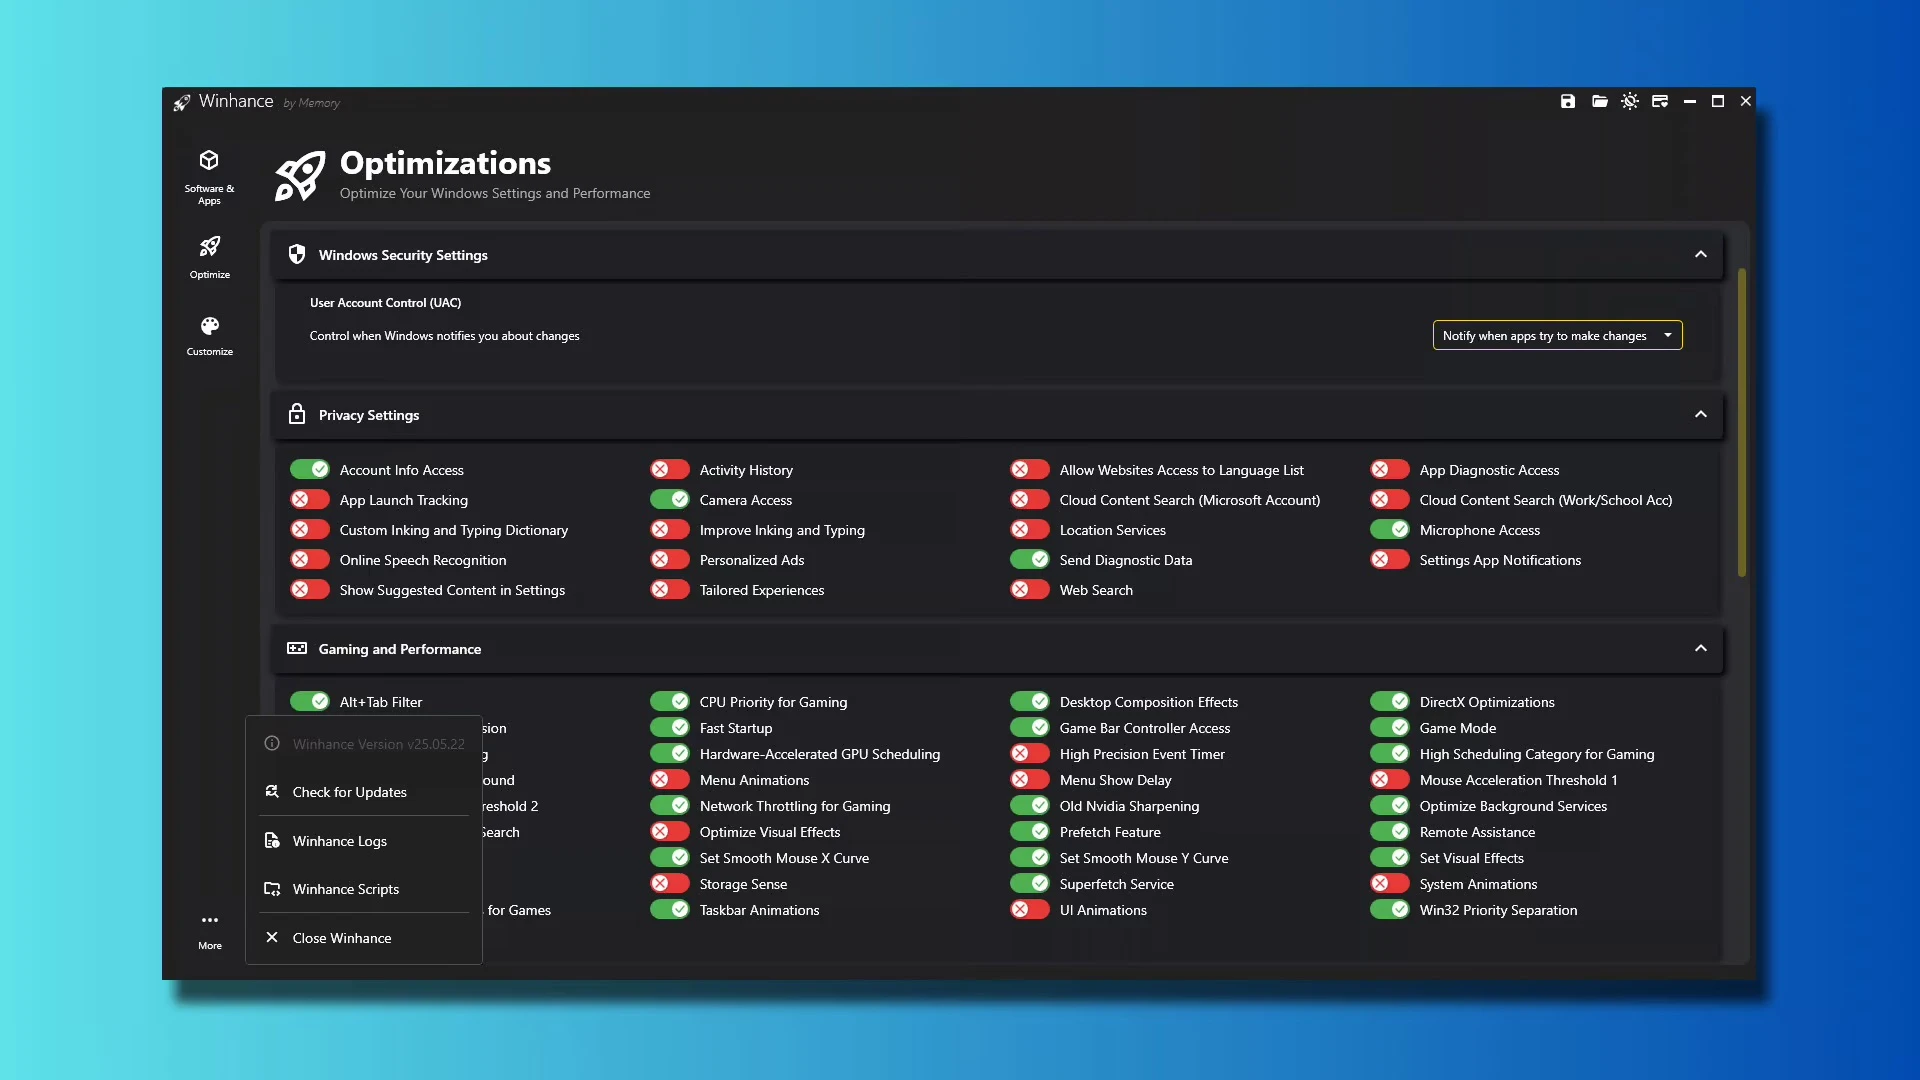Turn off the Game Mode toggle
Image resolution: width=1920 pixels, height=1080 pixels.
[x=1390, y=728]
